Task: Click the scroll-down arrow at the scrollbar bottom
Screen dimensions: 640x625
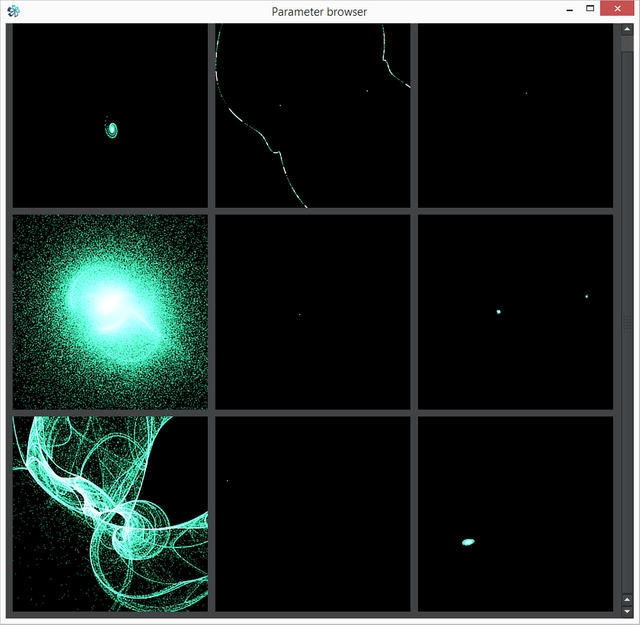Action: [x=627, y=611]
